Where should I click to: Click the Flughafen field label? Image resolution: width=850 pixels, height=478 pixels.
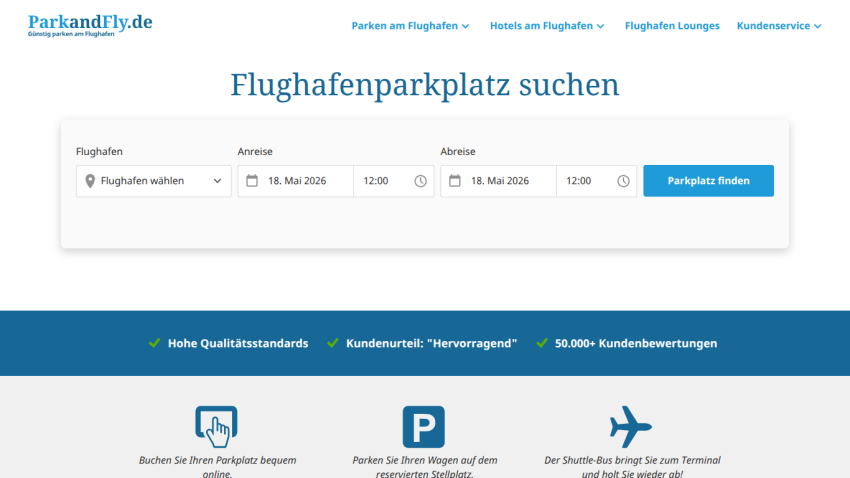pos(99,151)
